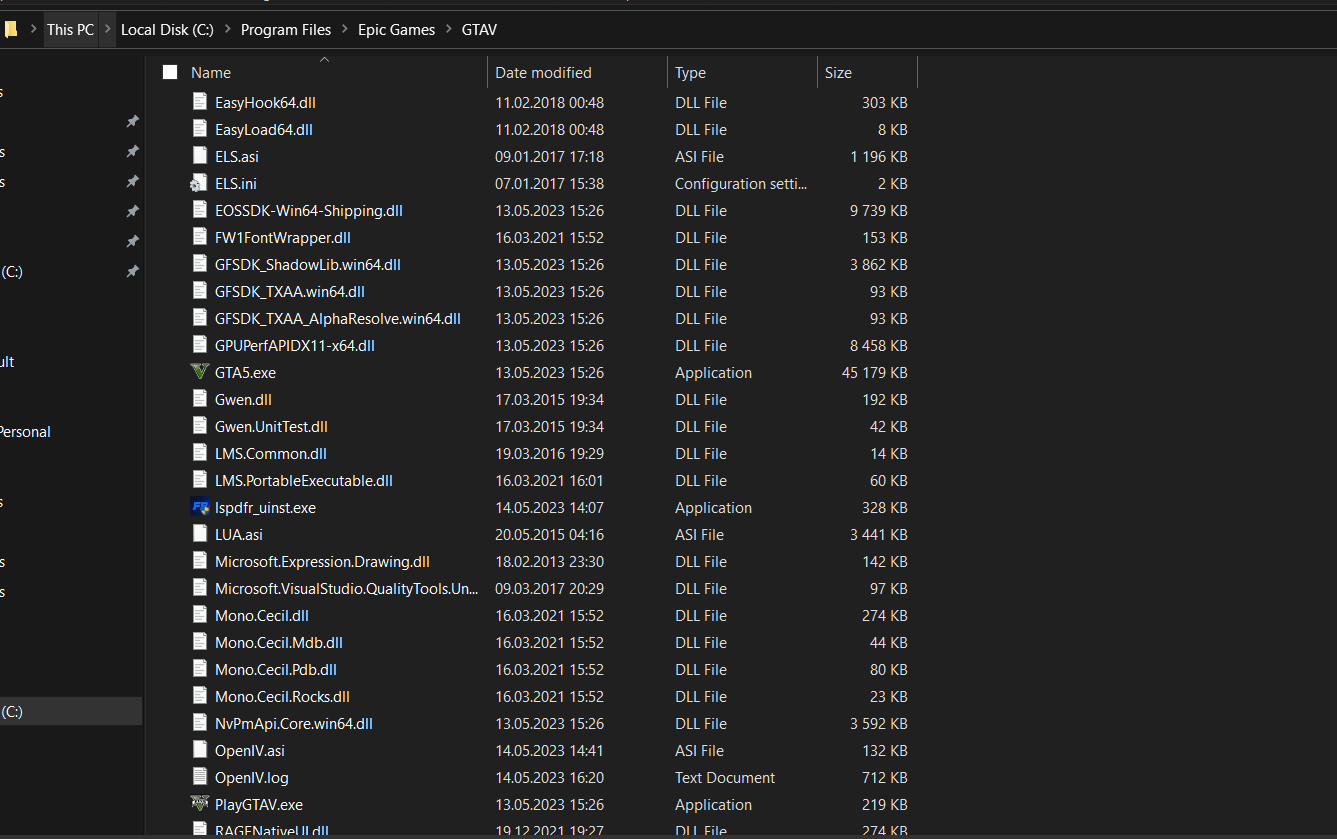
Task: Click the OpenIV.asi file icon
Action: (199, 750)
